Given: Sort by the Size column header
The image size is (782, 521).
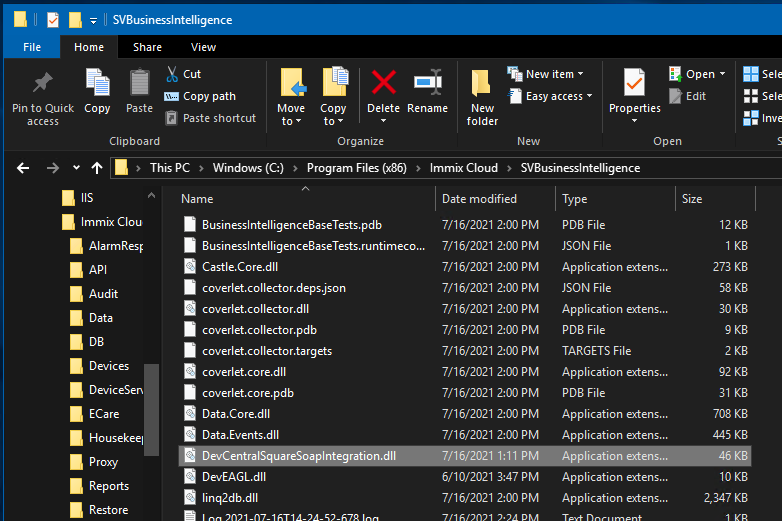Looking at the screenshot, I should tap(716, 198).
